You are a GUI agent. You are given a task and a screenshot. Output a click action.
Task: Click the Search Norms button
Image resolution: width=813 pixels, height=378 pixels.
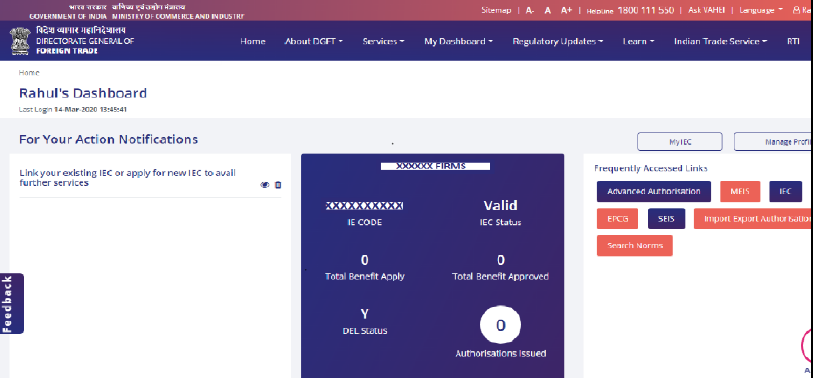[x=635, y=246]
